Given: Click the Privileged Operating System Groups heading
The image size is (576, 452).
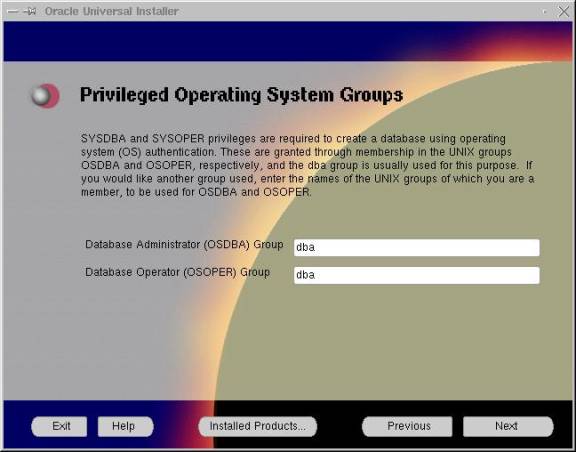Looking at the screenshot, I should pyautogui.click(x=241, y=95).
